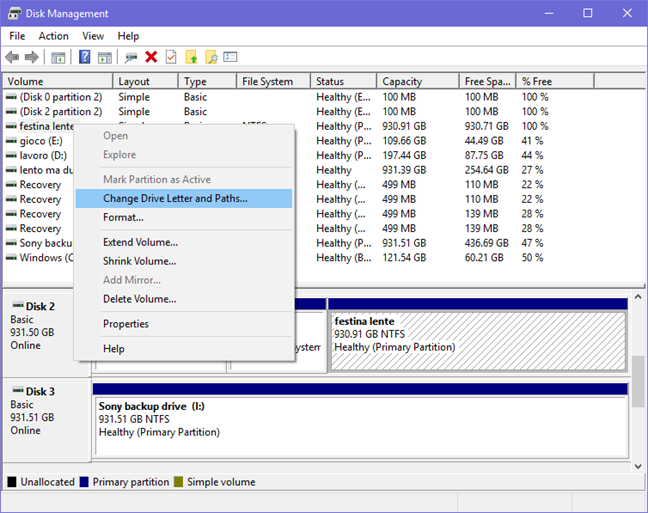The height and width of the screenshot is (513, 648).
Task: Click the 930.91 GB capacity cell
Action: pyautogui.click(x=404, y=126)
